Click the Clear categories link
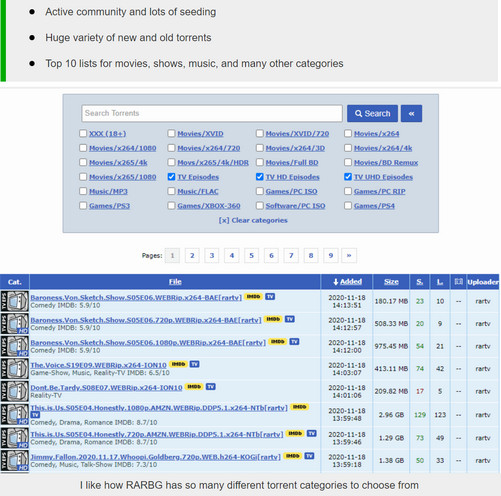This screenshot has width=501, height=496. click(253, 220)
